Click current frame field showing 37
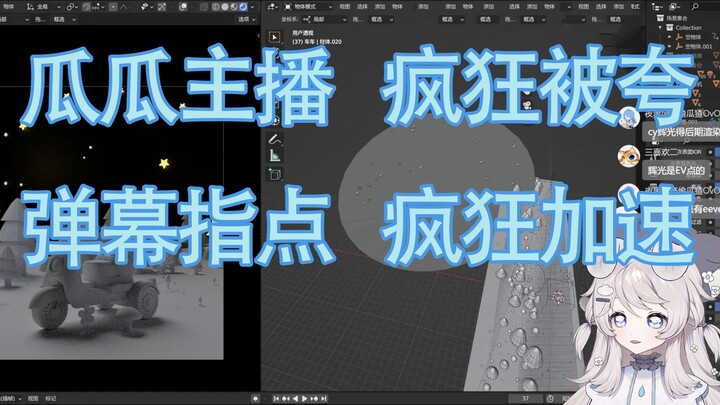This screenshot has height=405, width=720. 526,398
